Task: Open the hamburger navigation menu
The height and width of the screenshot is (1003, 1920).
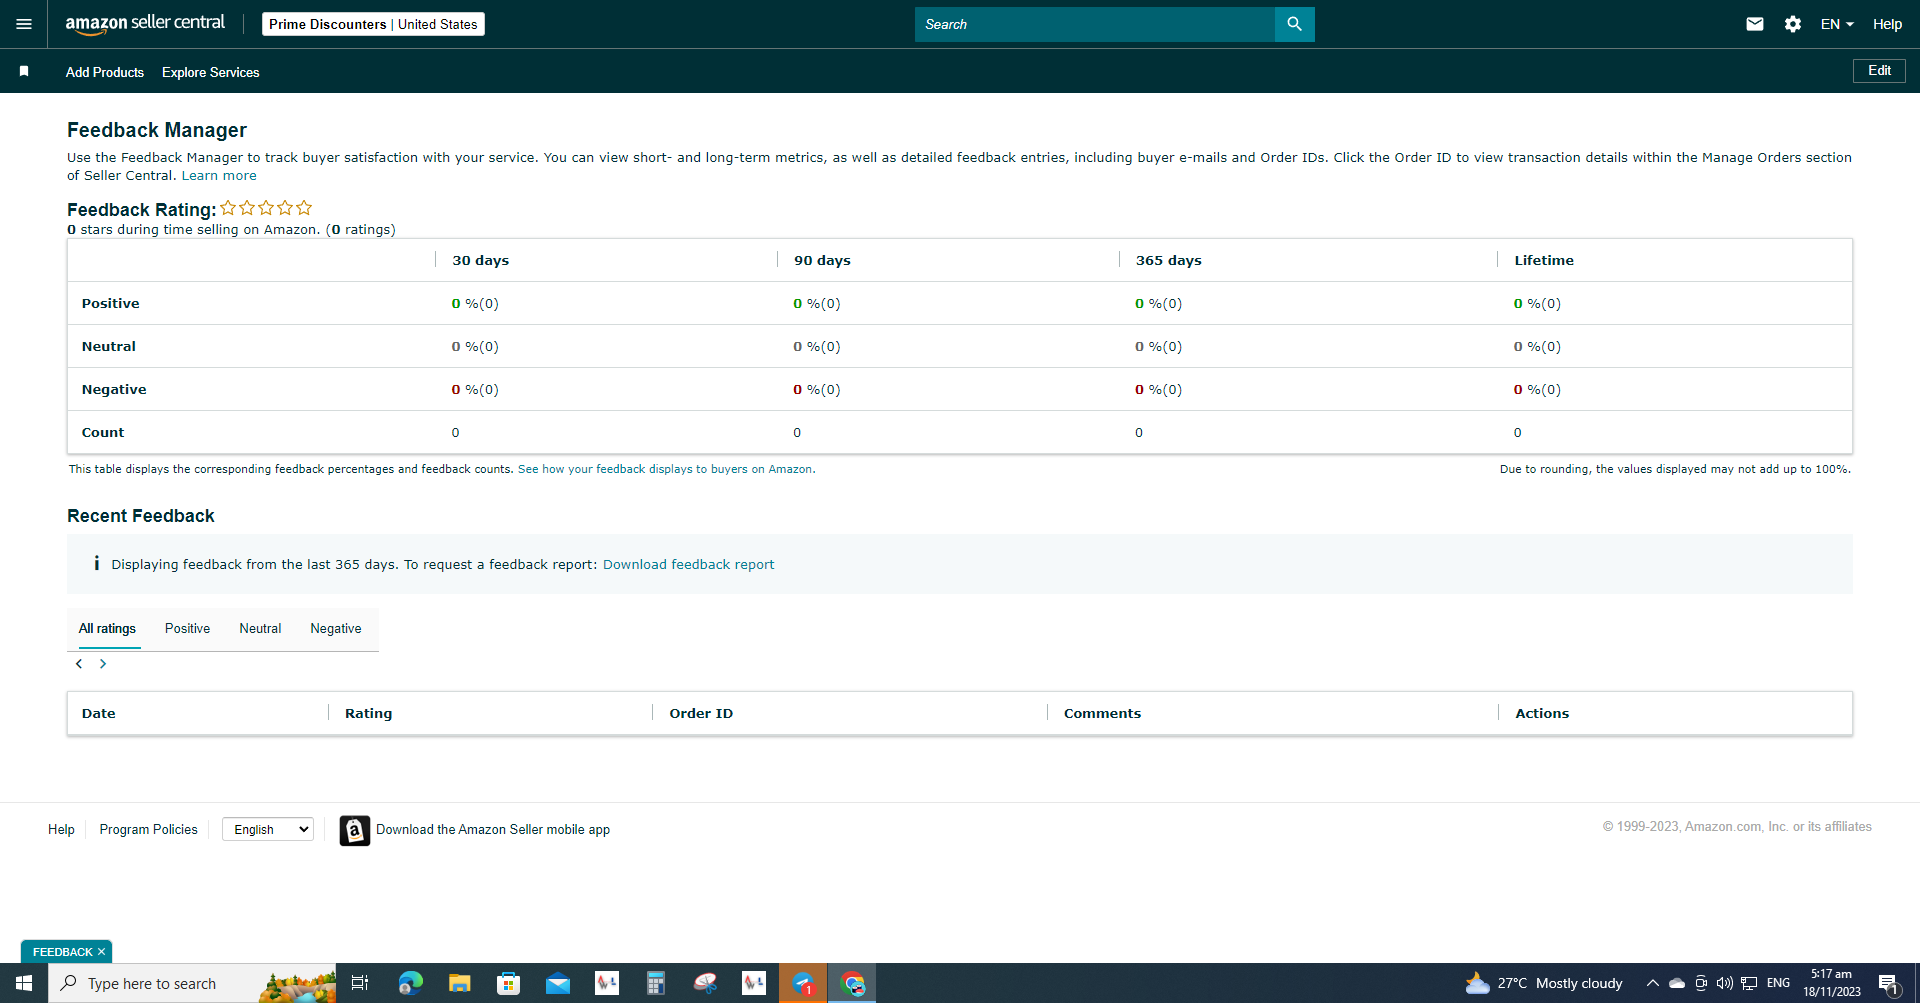Action: (24, 24)
